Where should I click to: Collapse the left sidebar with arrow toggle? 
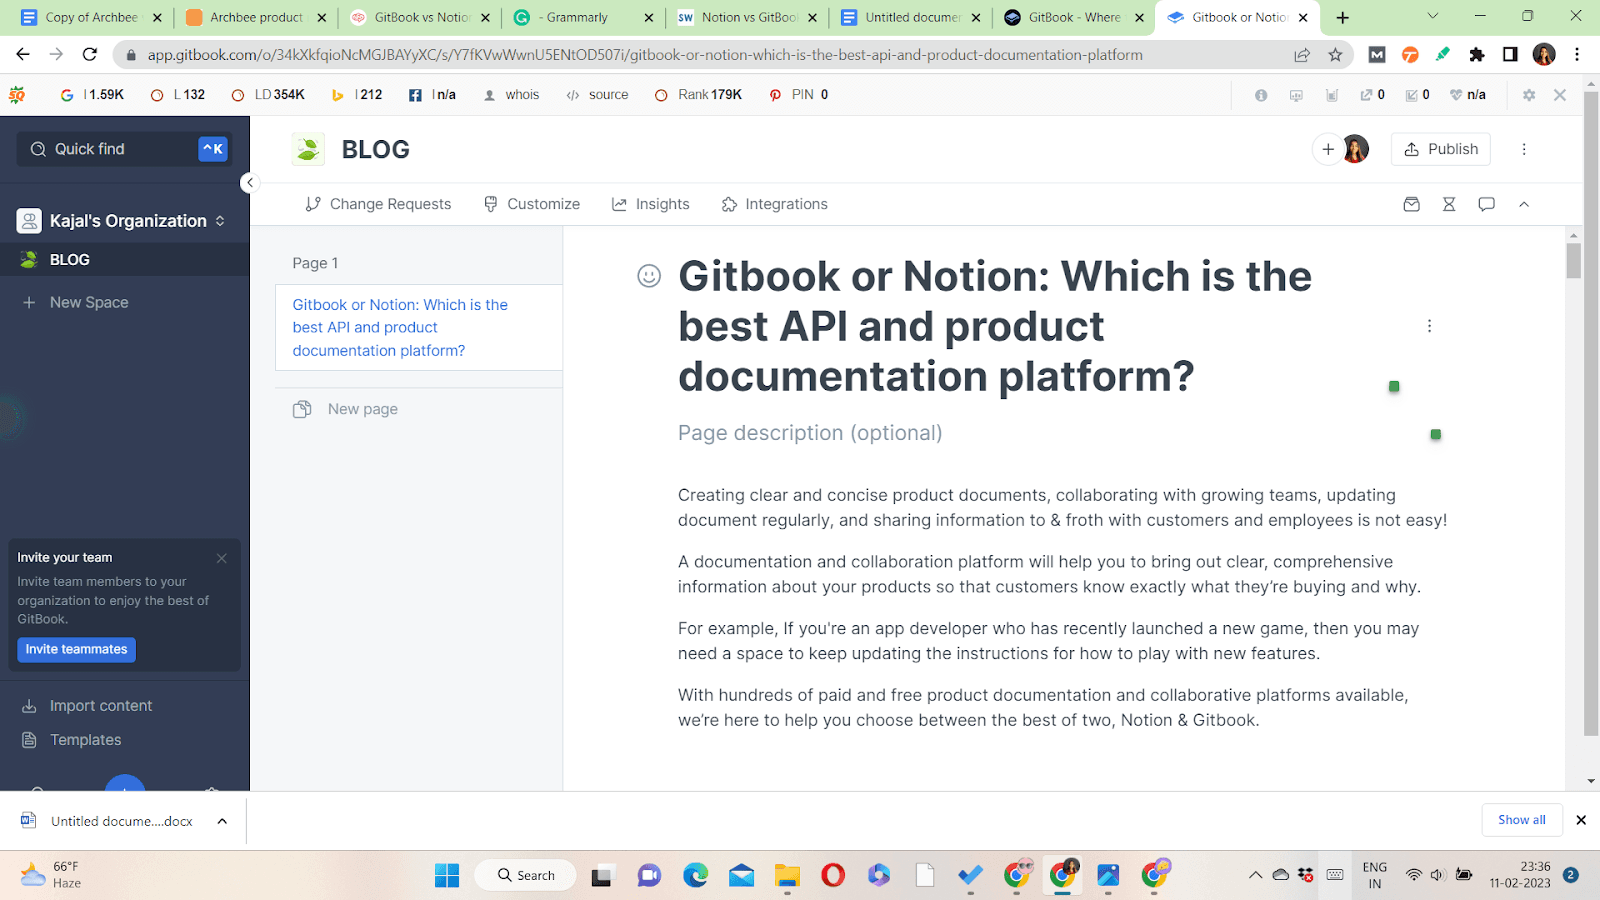coord(250,183)
